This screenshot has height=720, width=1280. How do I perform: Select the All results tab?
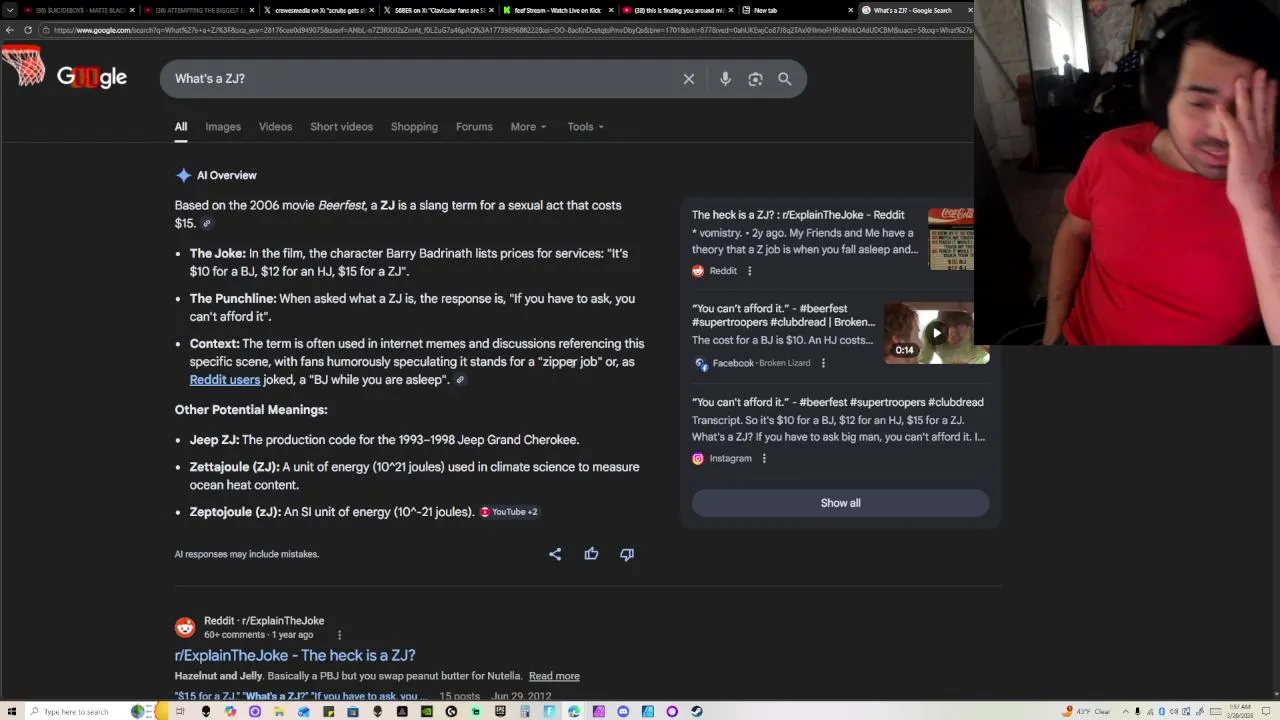181,127
